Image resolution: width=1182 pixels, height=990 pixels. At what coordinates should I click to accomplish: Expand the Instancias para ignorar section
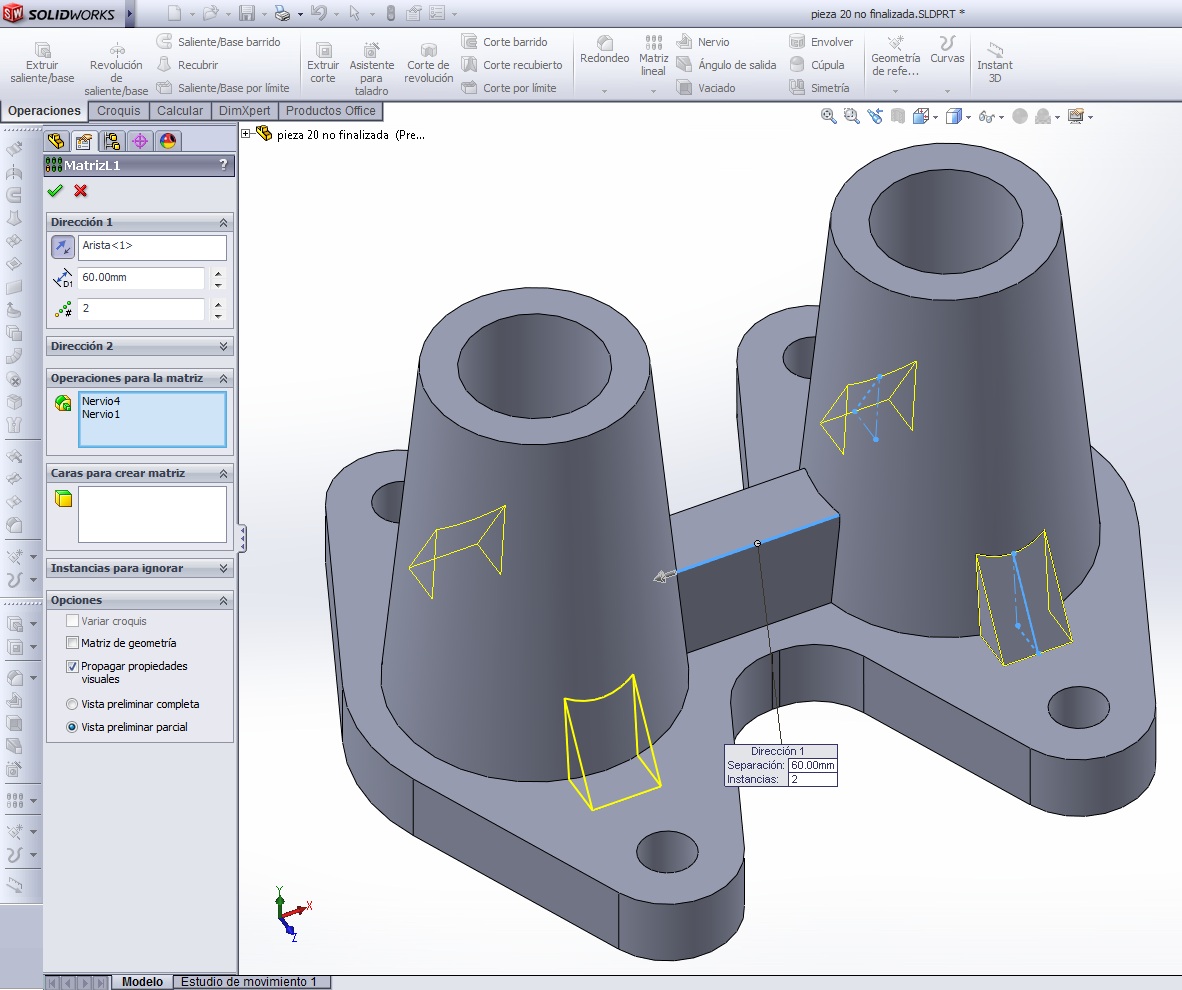point(223,568)
